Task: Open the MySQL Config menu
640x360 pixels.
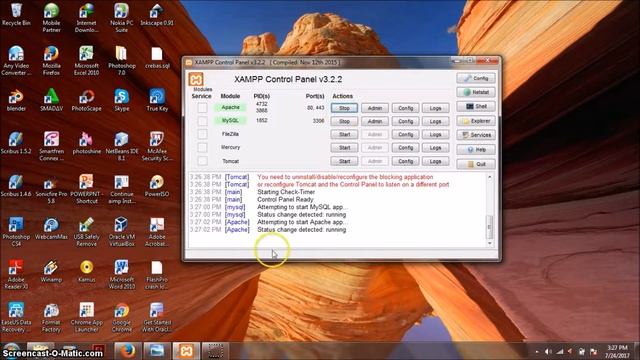Action: coord(405,121)
